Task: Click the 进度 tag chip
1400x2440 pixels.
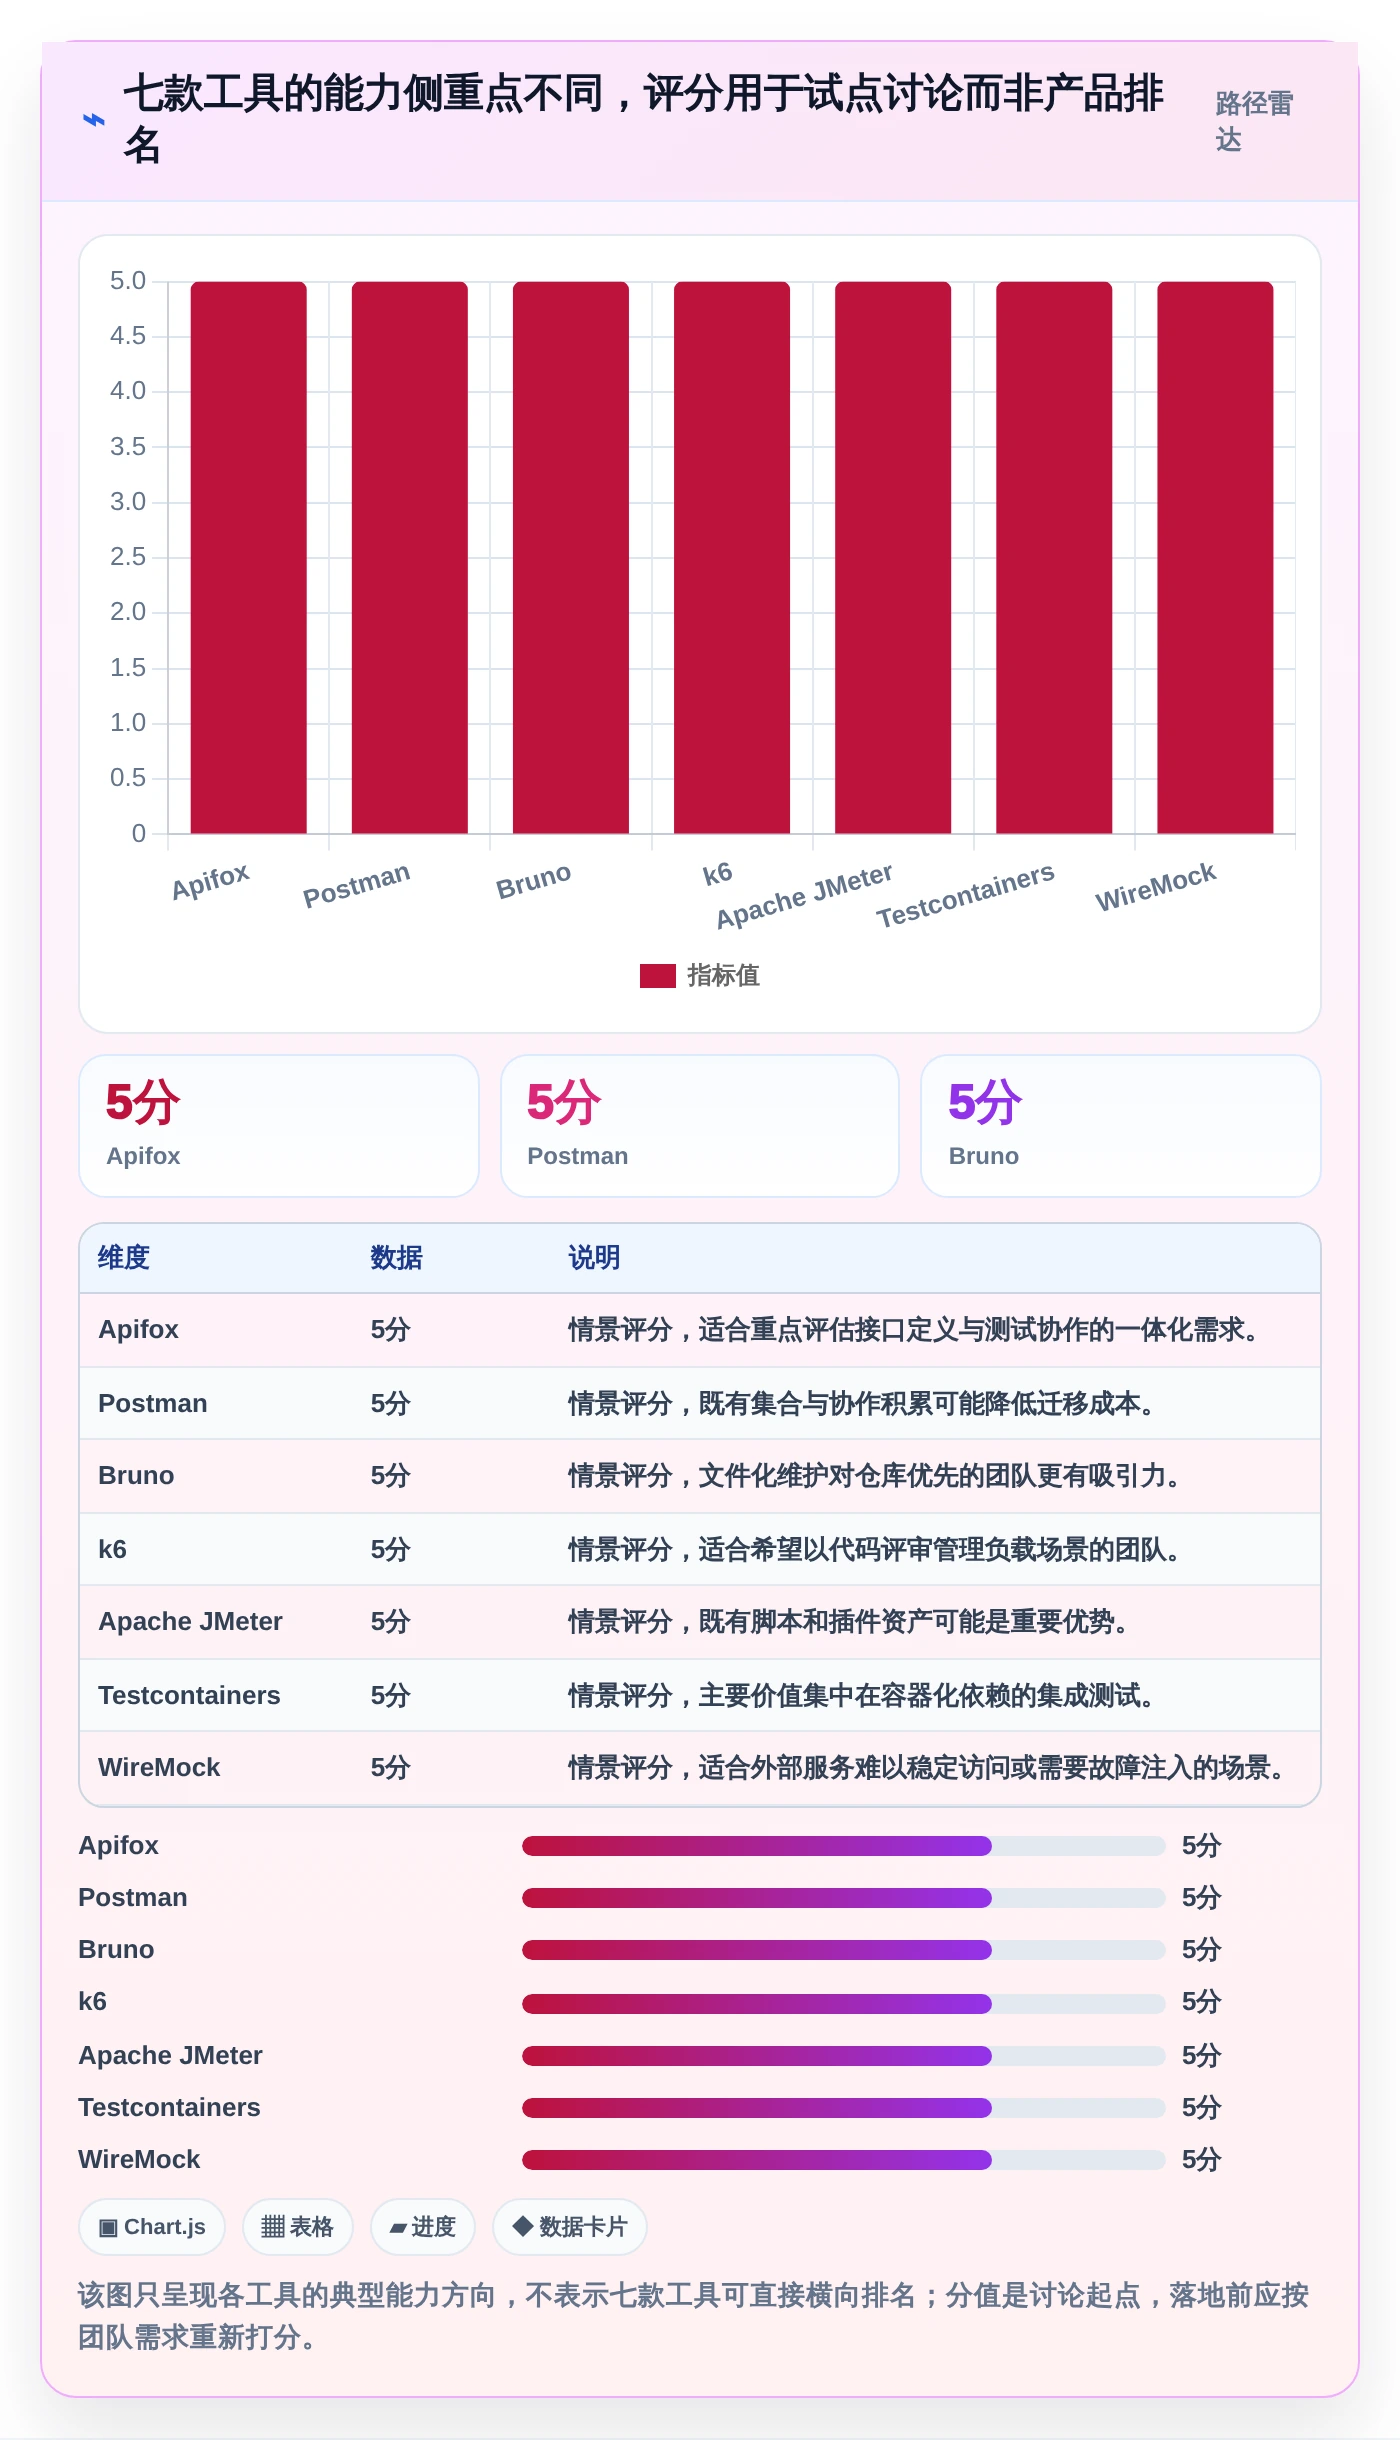Action: 423,2227
